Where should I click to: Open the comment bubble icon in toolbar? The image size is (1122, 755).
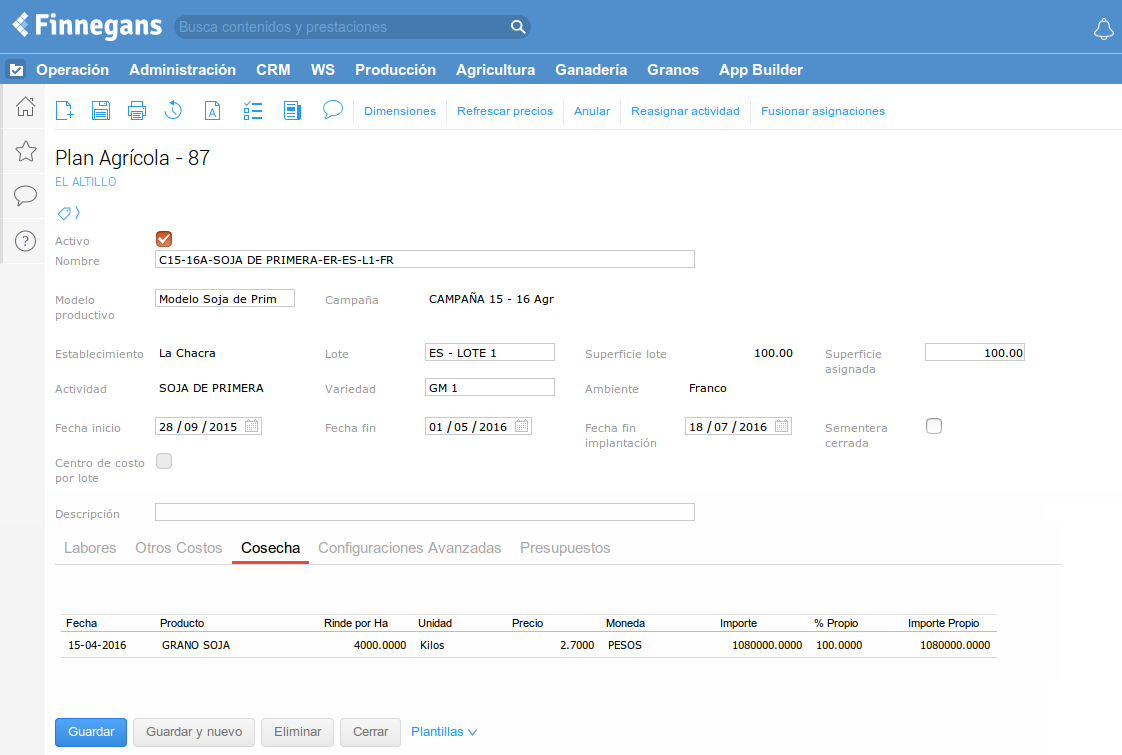tap(333, 110)
